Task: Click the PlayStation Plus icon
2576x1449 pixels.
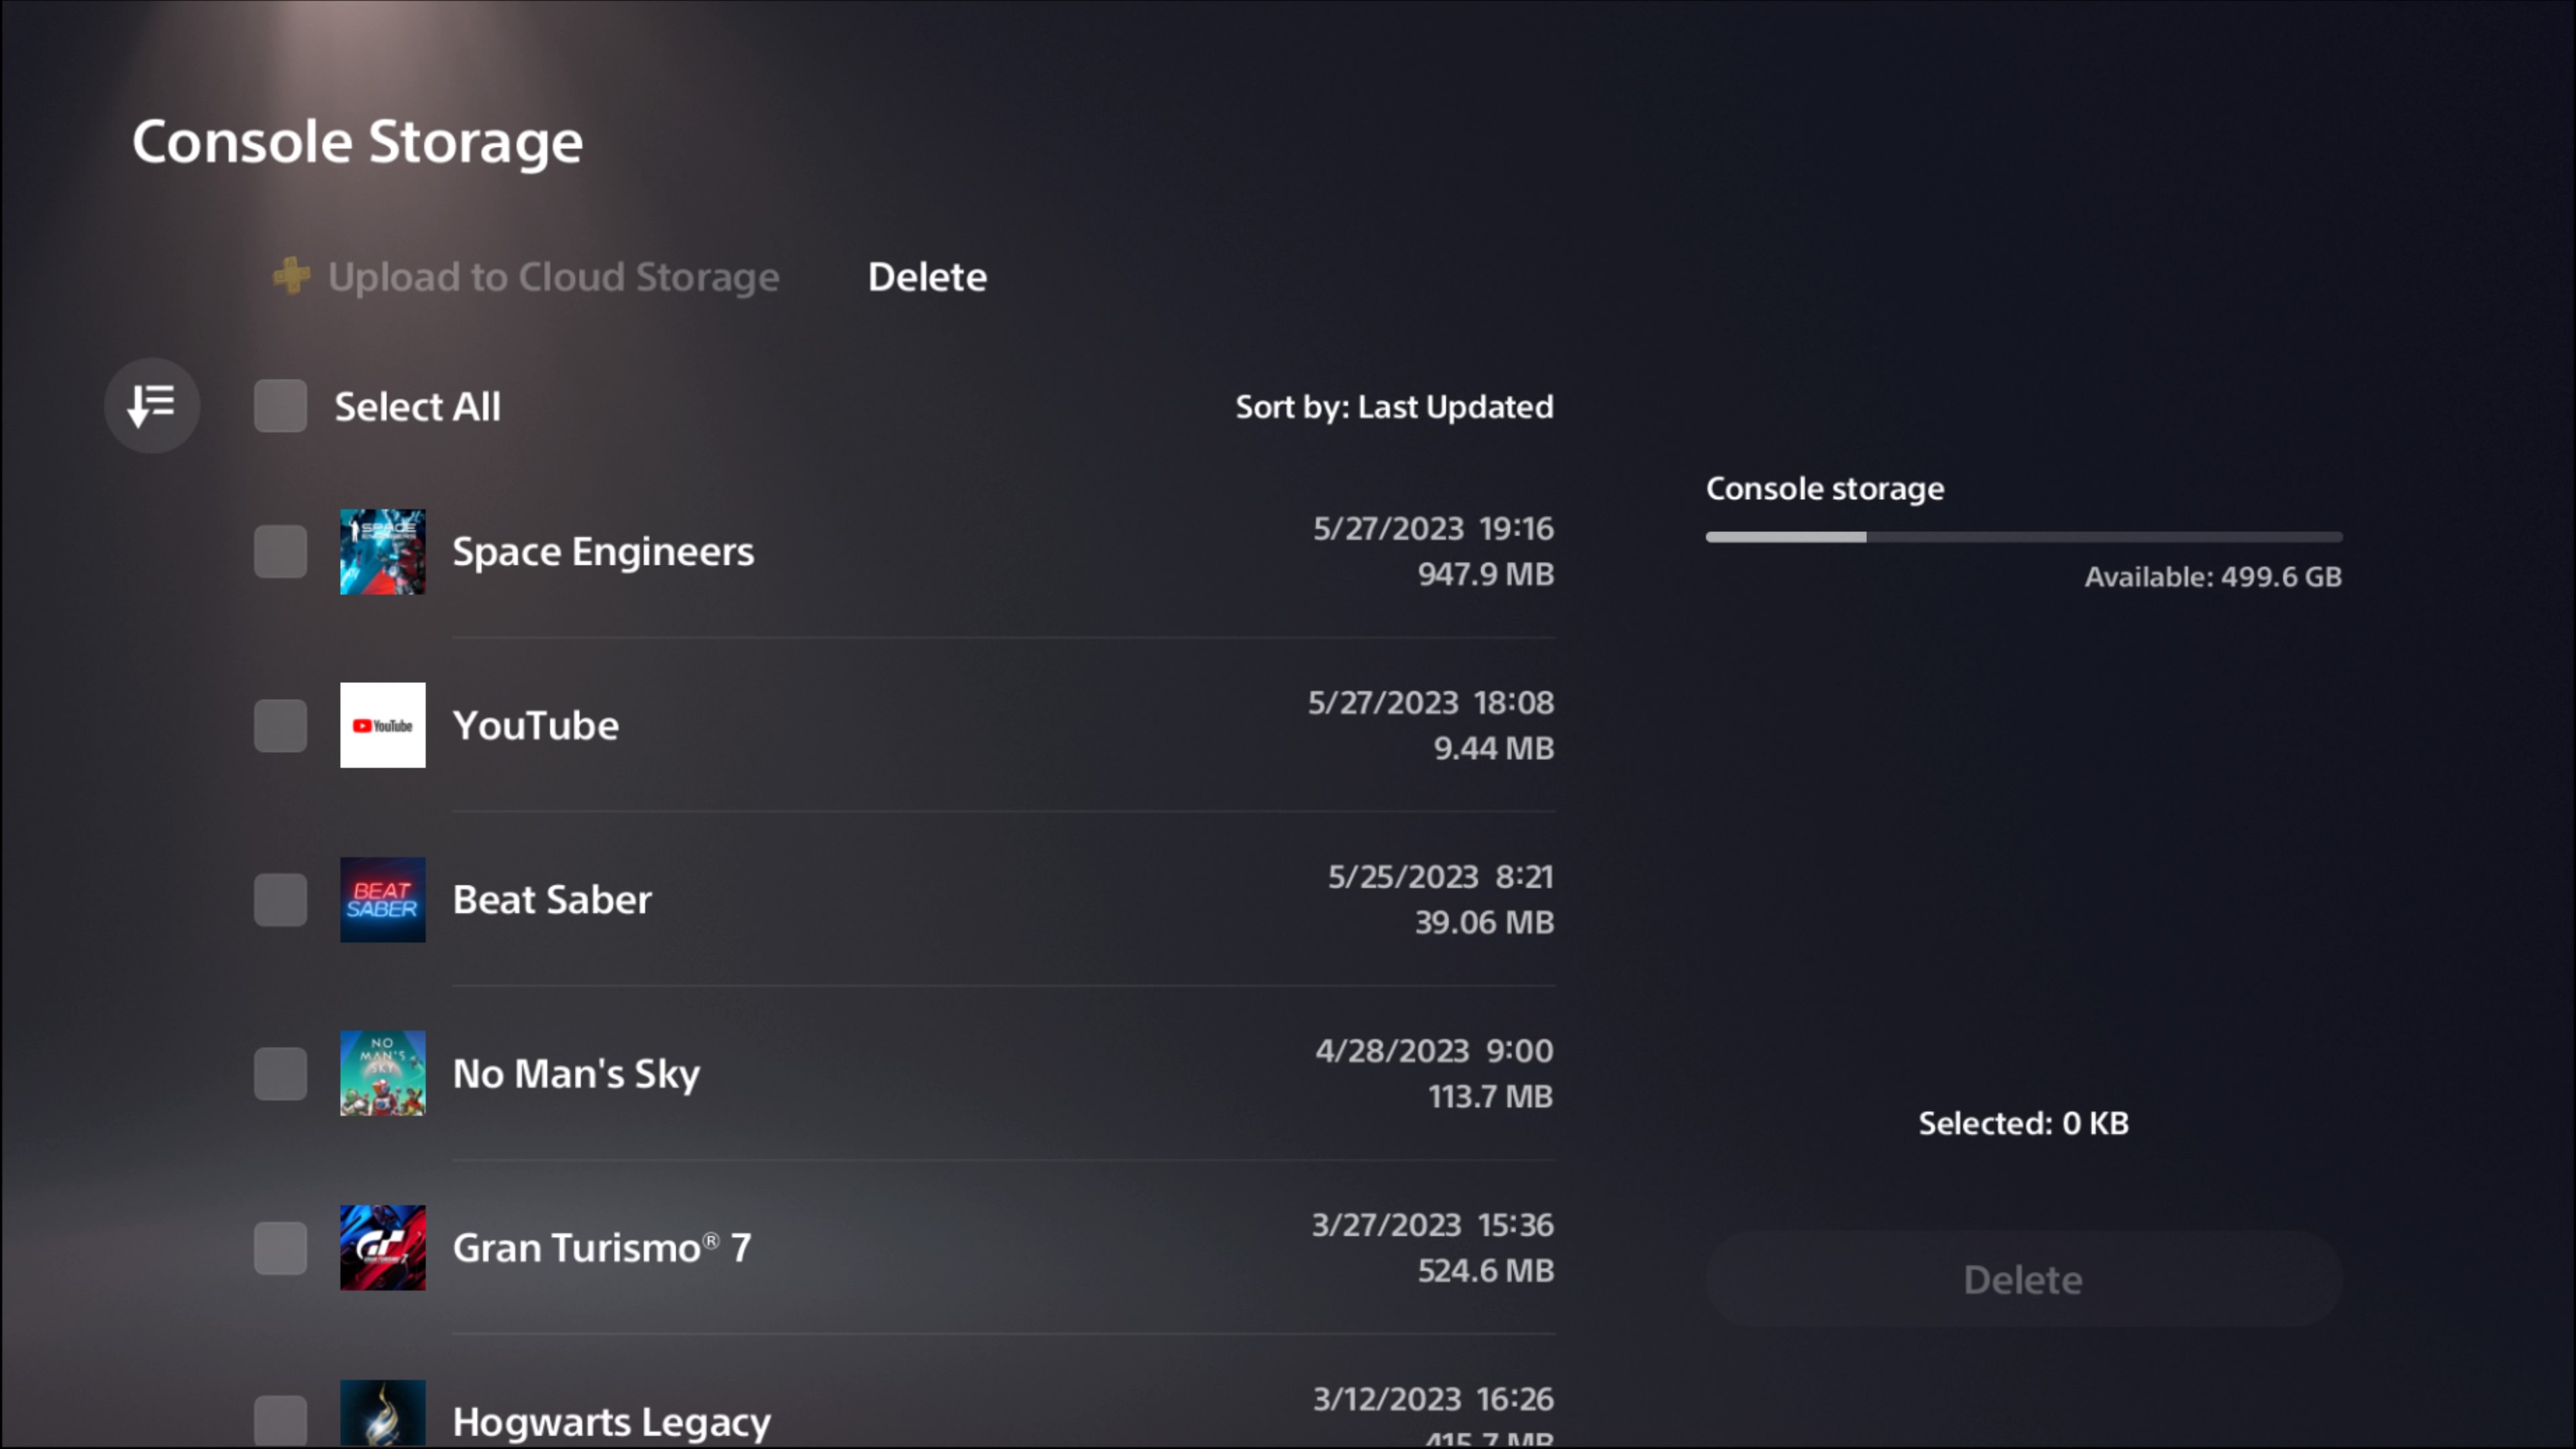Action: point(291,276)
